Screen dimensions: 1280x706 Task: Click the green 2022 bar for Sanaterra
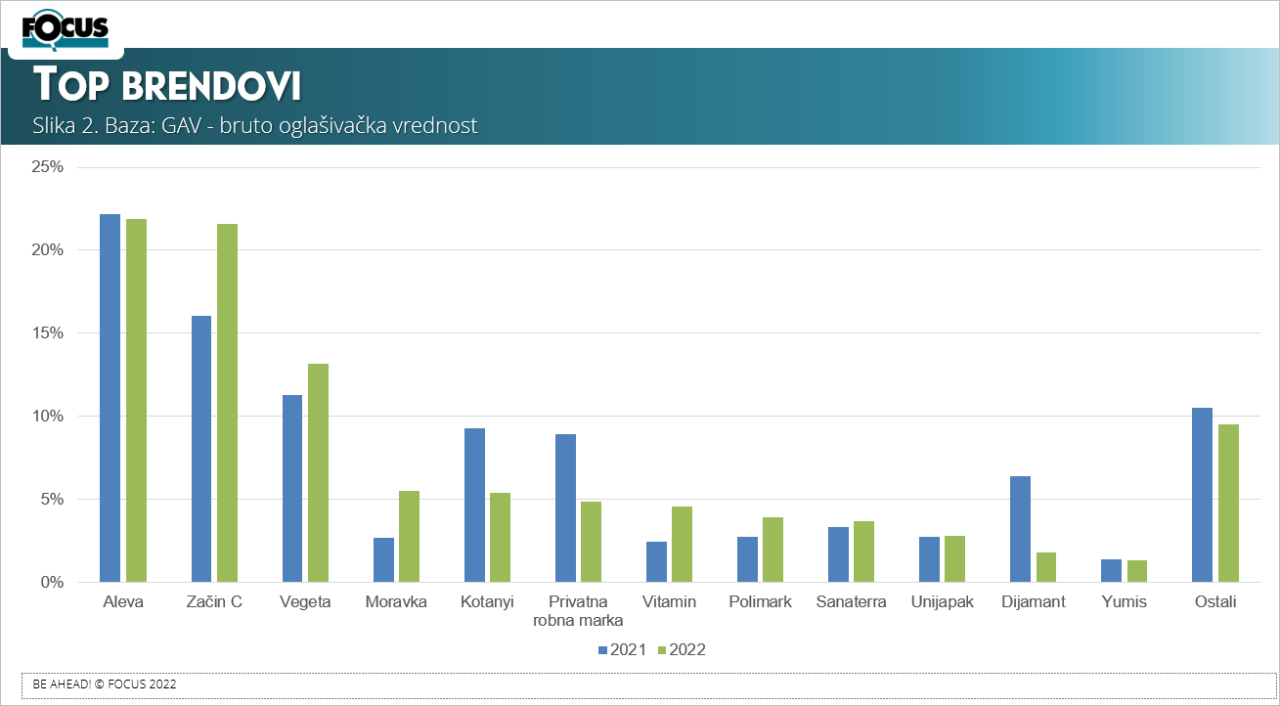[864, 551]
